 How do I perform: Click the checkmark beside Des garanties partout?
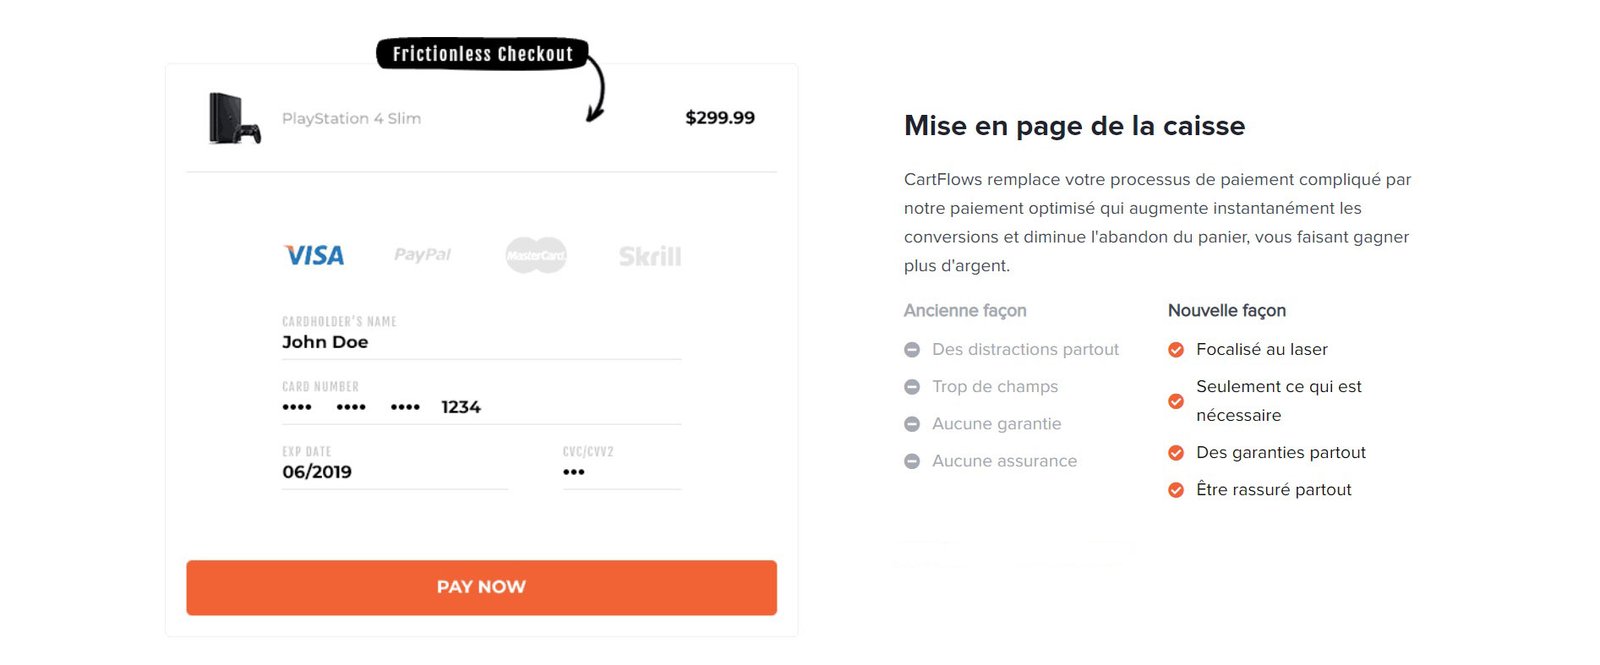pyautogui.click(x=1176, y=453)
